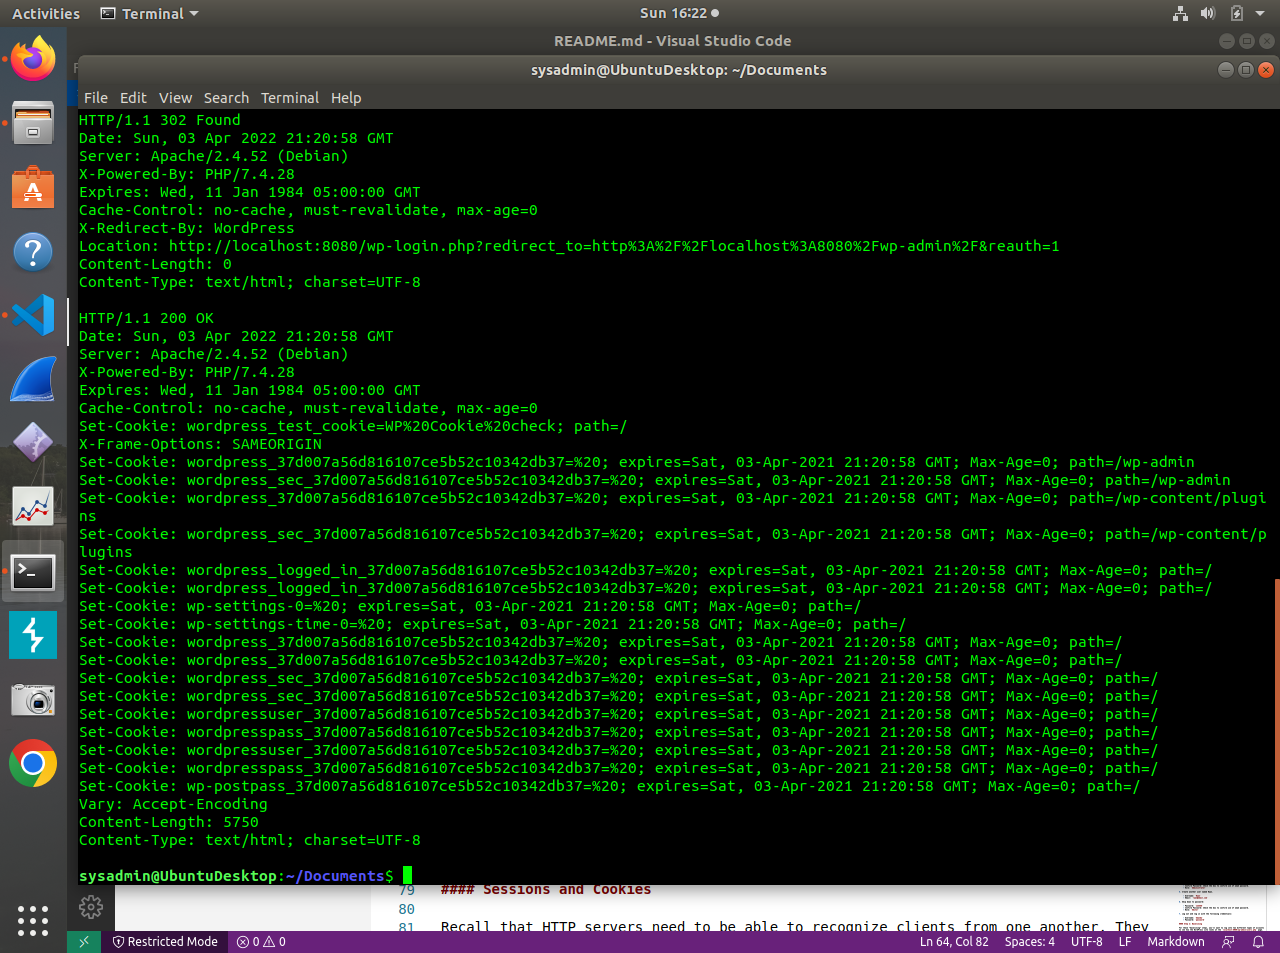Viewport: 1280px width, 953px height.
Task: Launch the Screenshot camera app from the dock
Action: [x=33, y=700]
